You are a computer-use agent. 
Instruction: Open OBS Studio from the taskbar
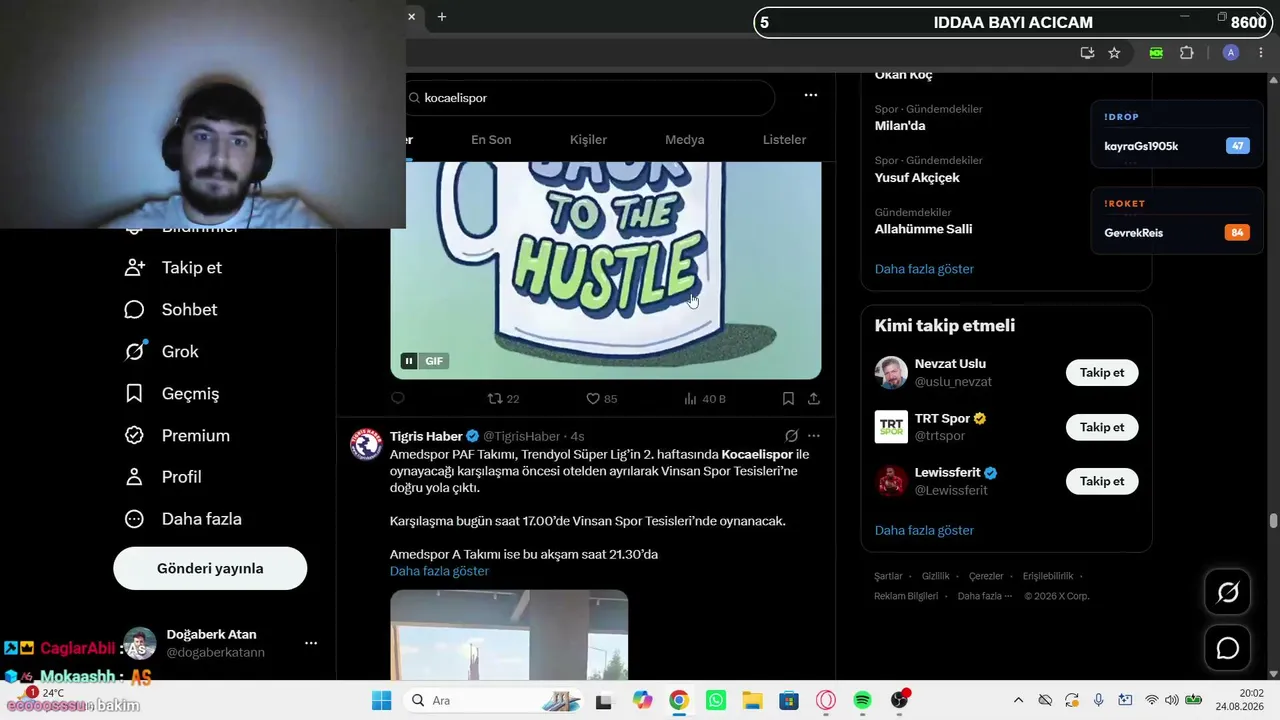click(900, 701)
